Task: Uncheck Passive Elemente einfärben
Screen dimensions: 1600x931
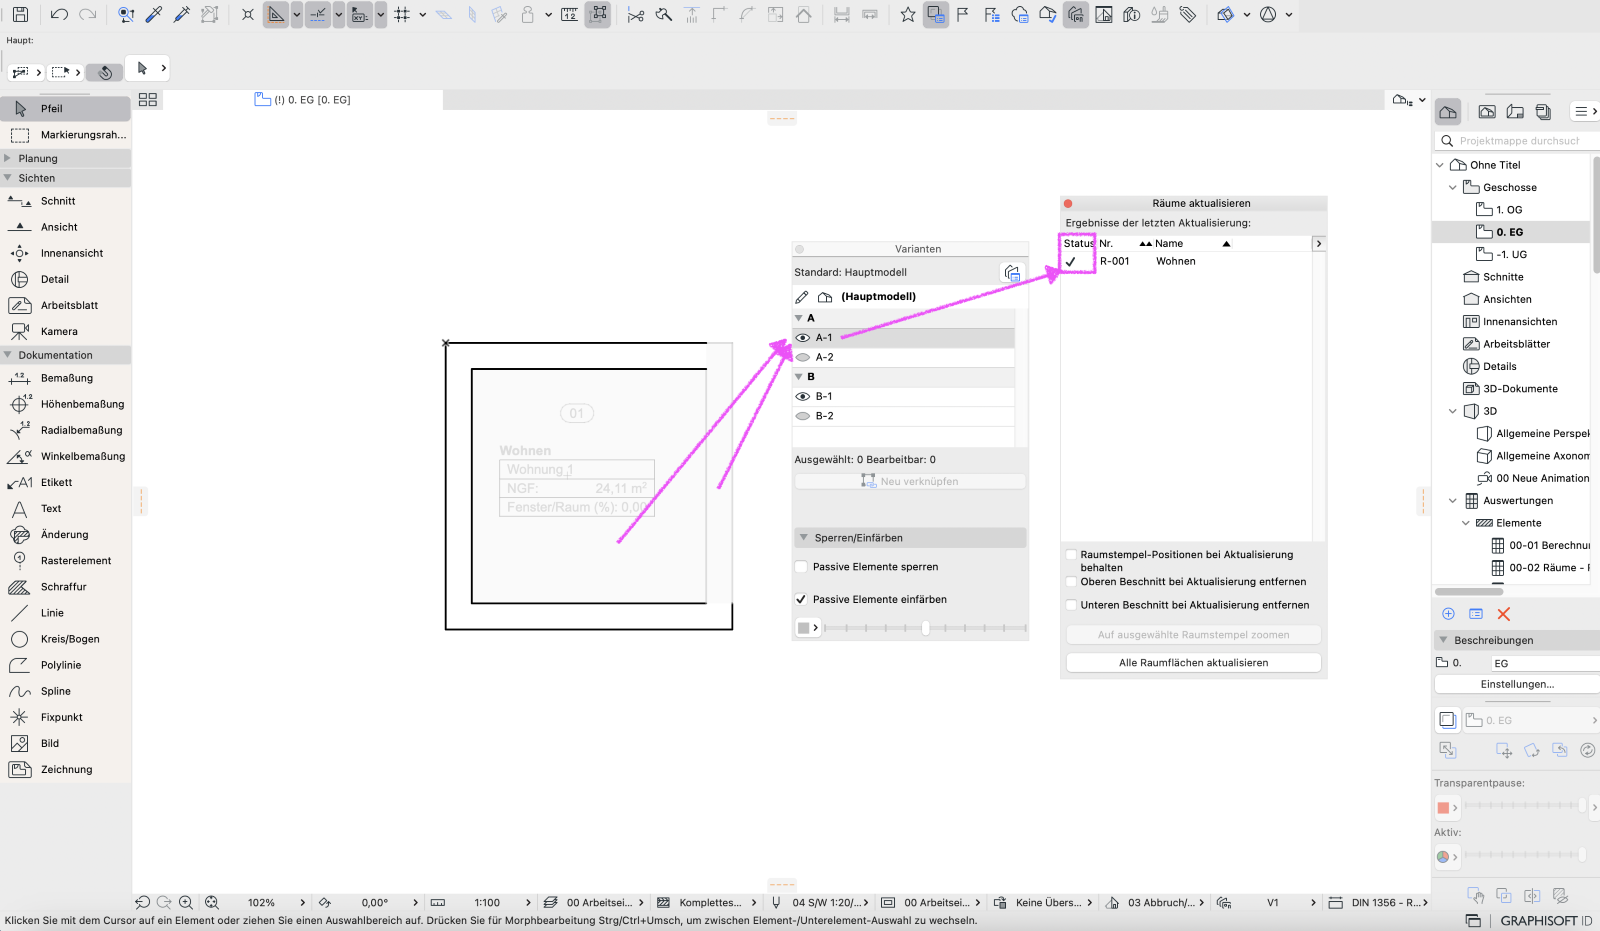Action: tap(801, 599)
